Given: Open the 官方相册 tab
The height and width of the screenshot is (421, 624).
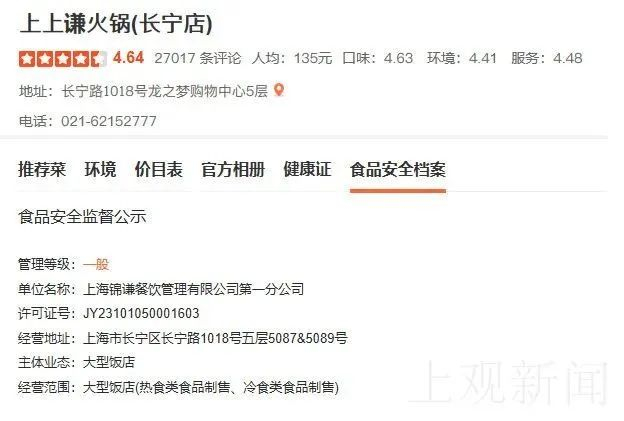Looking at the screenshot, I should [233, 170].
